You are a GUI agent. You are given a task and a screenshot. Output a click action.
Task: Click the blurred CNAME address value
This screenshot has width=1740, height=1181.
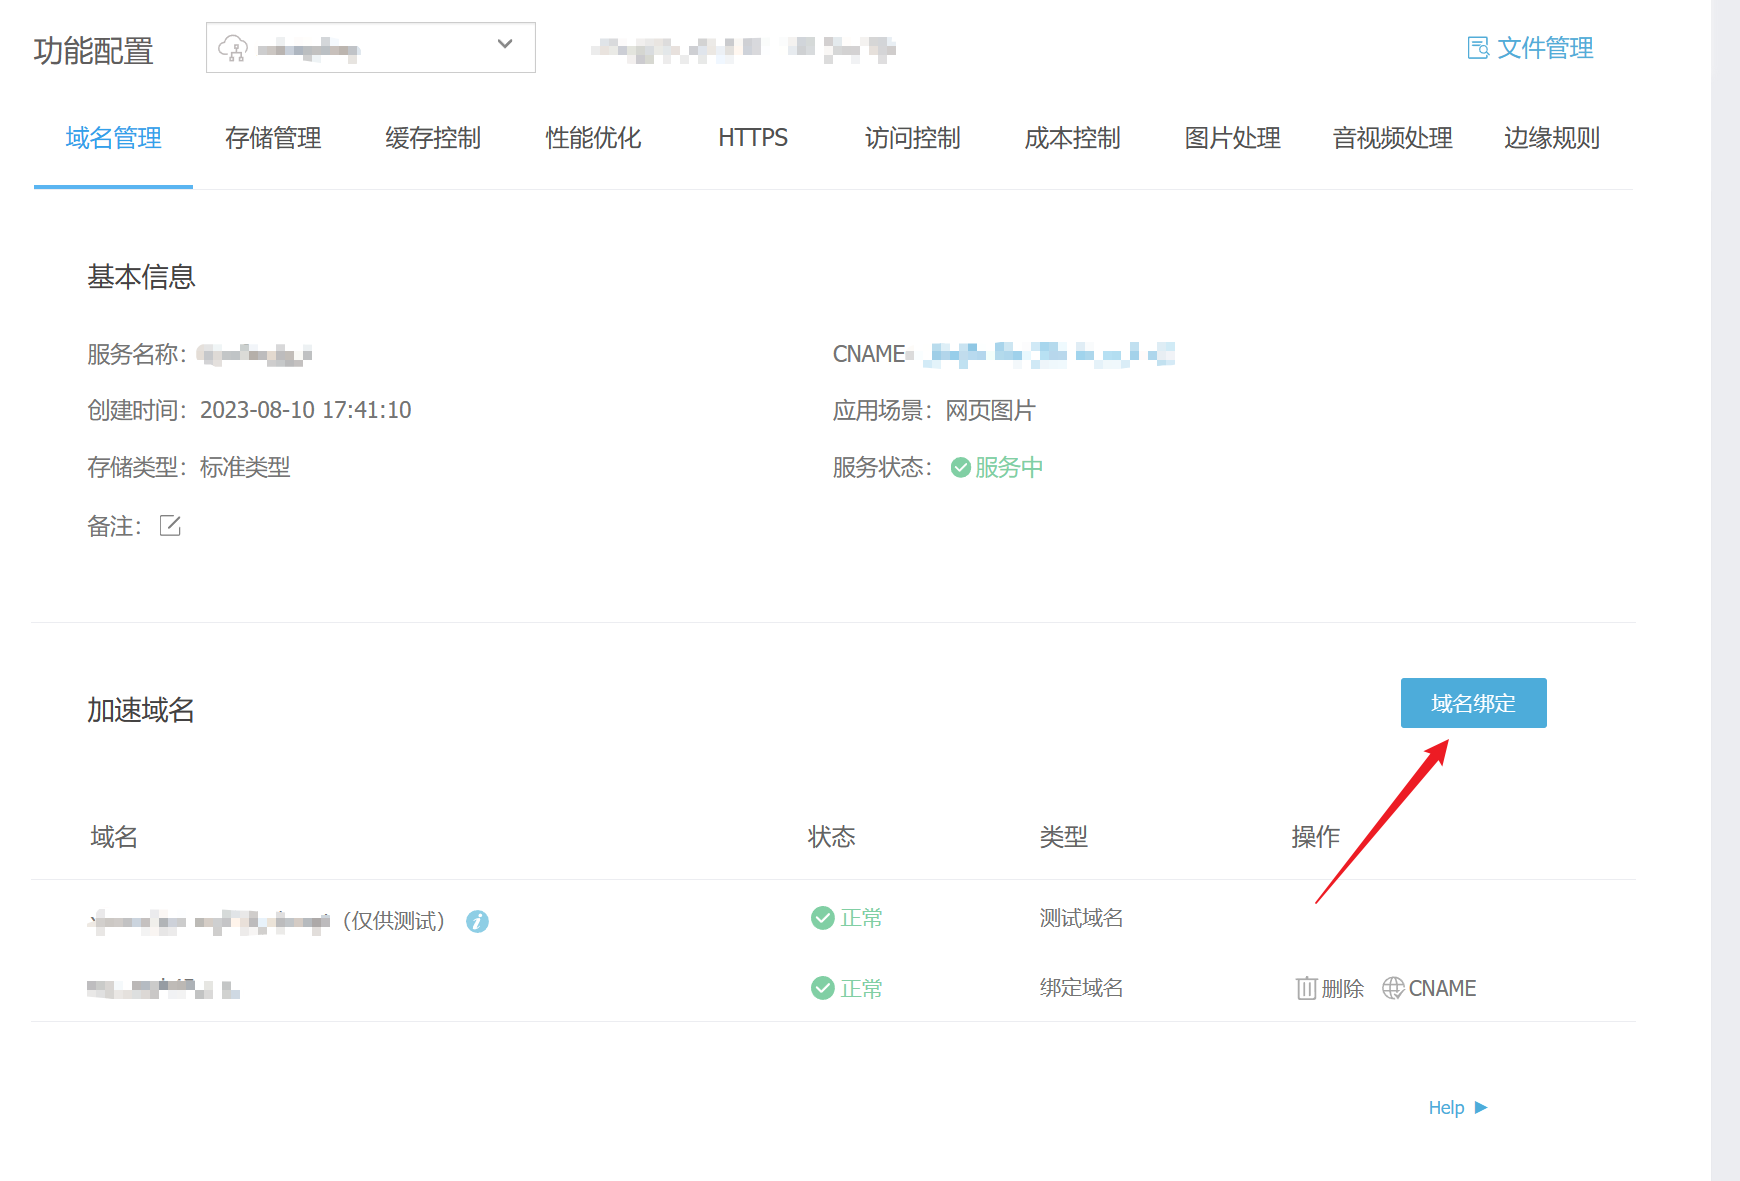coord(1048,353)
